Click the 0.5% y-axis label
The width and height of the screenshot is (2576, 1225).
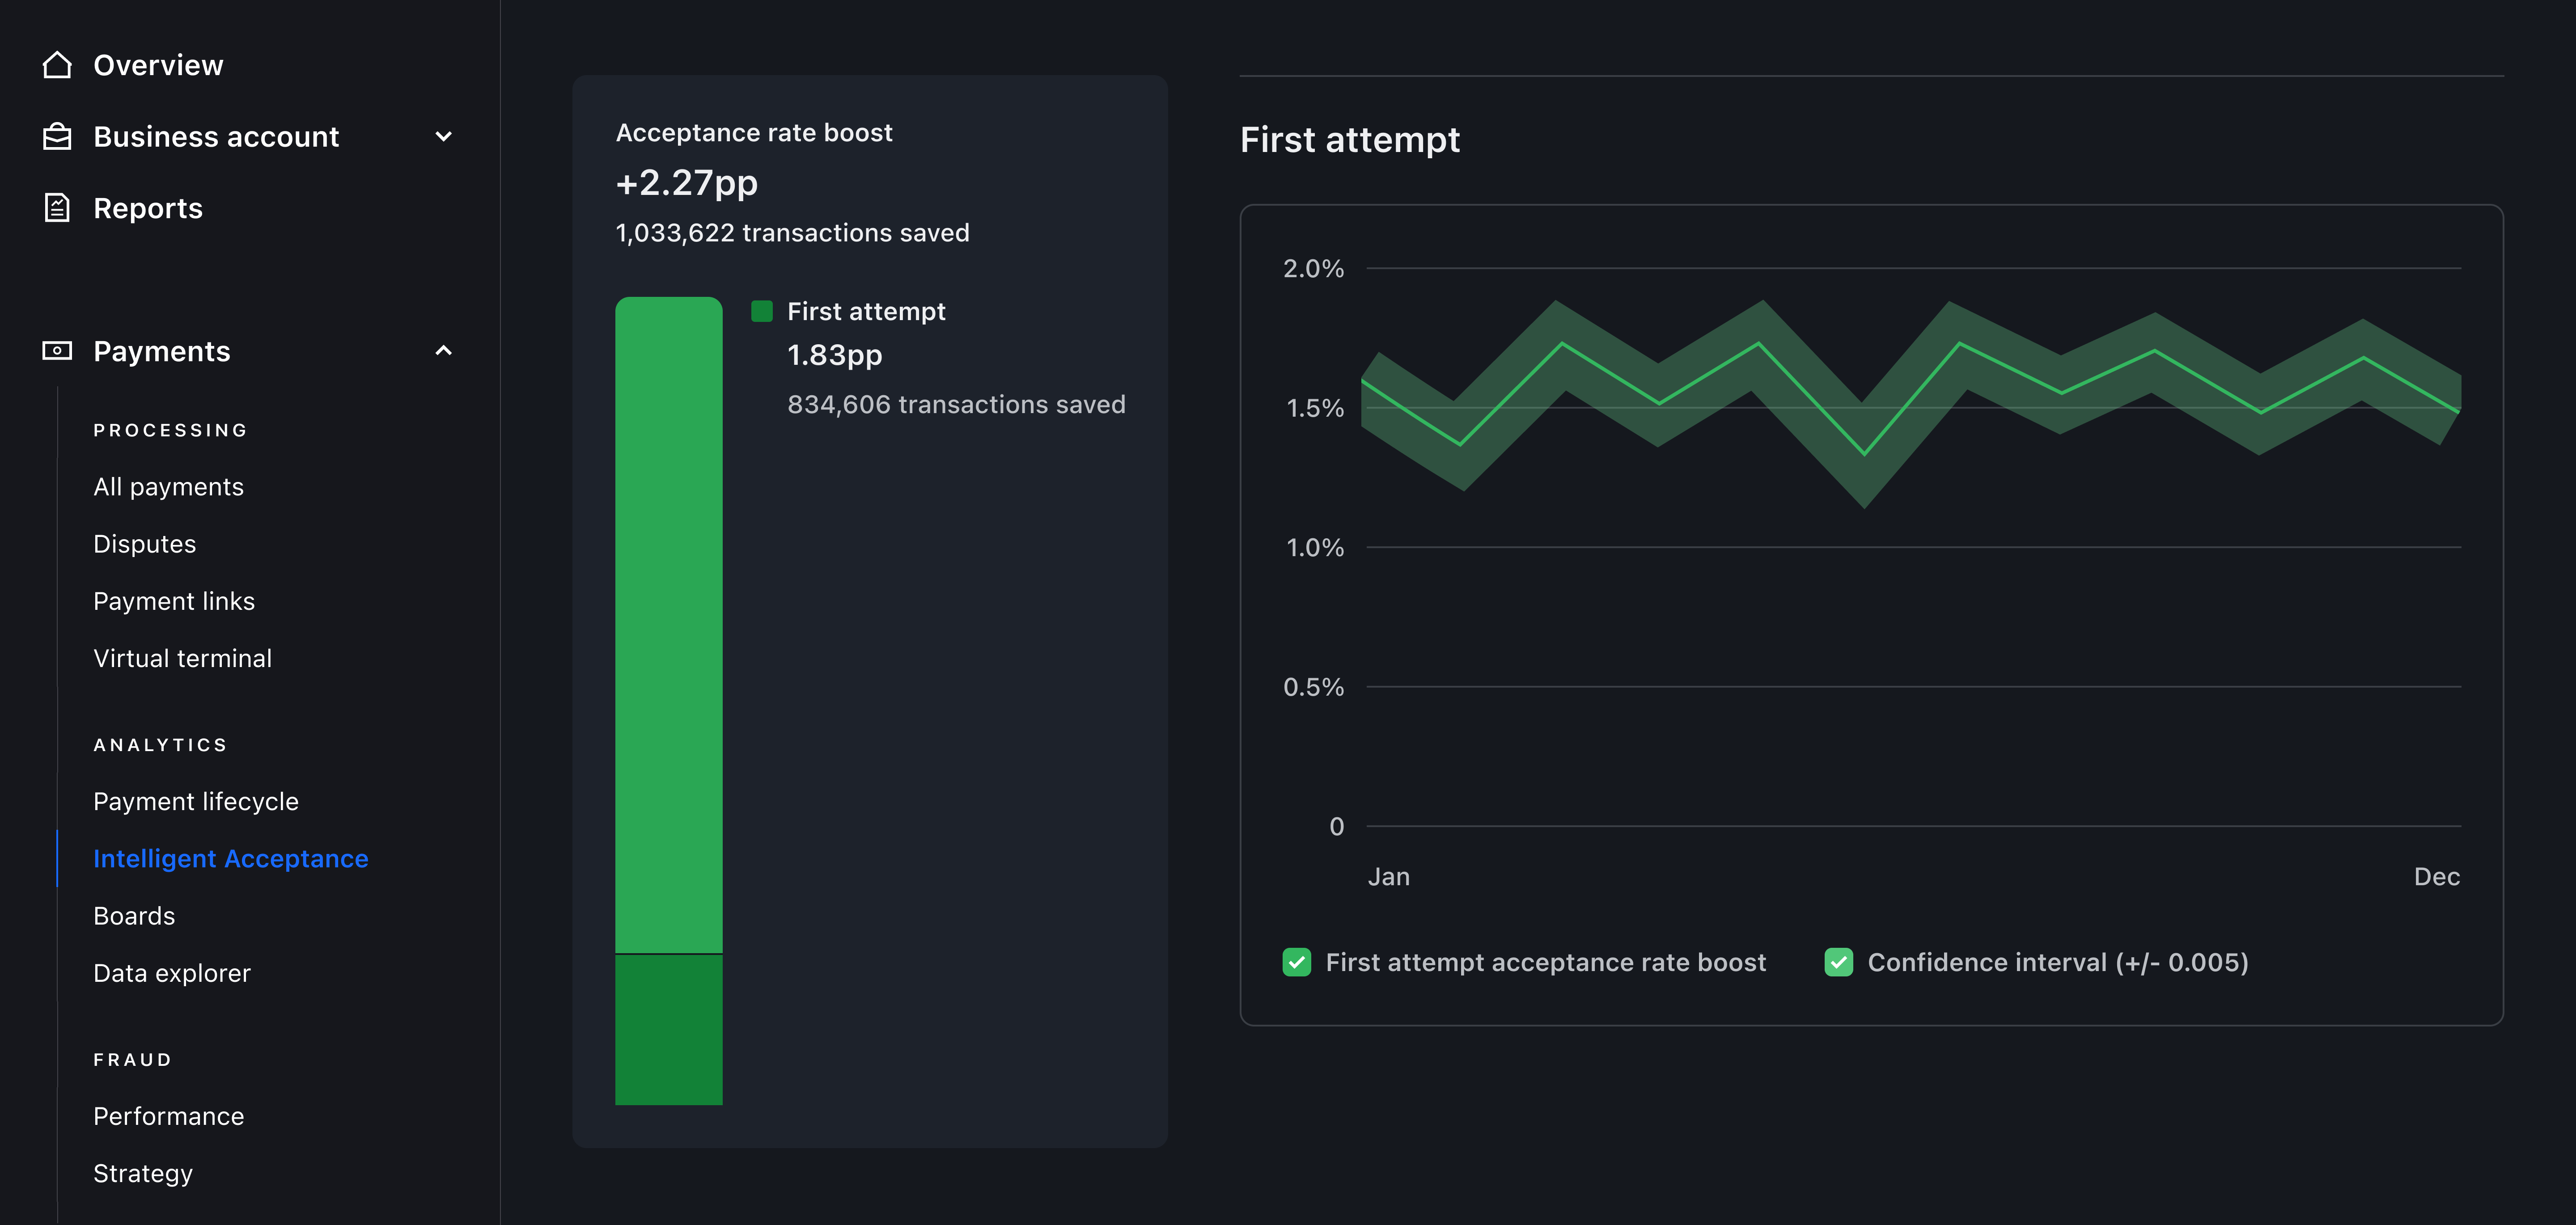(1314, 687)
